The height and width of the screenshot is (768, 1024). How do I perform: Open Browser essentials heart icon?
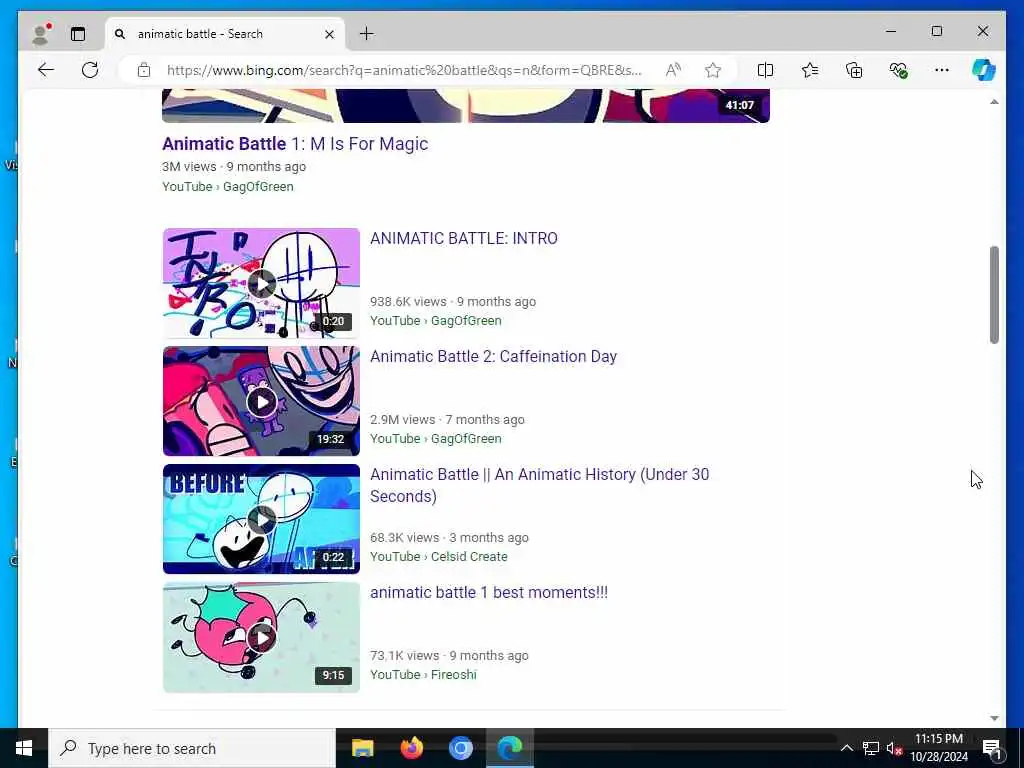(x=899, y=70)
